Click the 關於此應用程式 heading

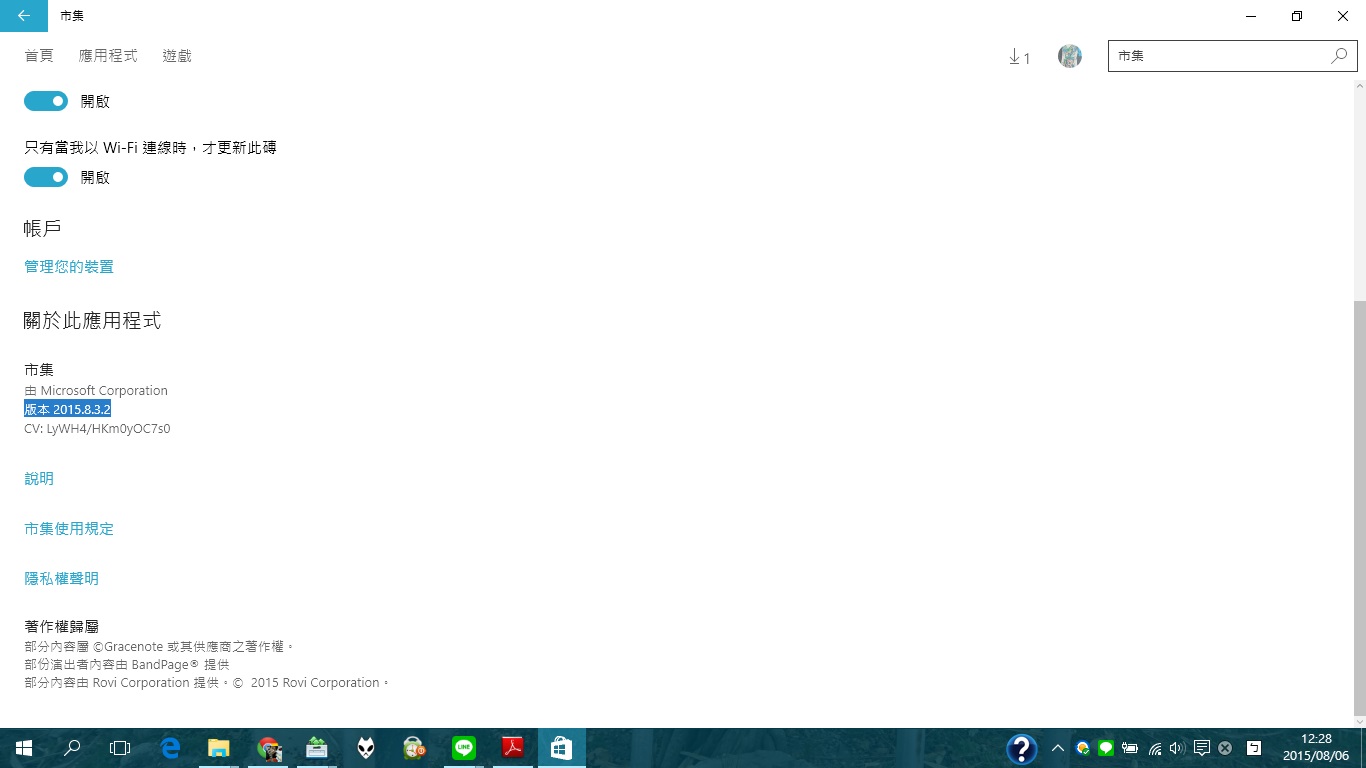coord(92,321)
